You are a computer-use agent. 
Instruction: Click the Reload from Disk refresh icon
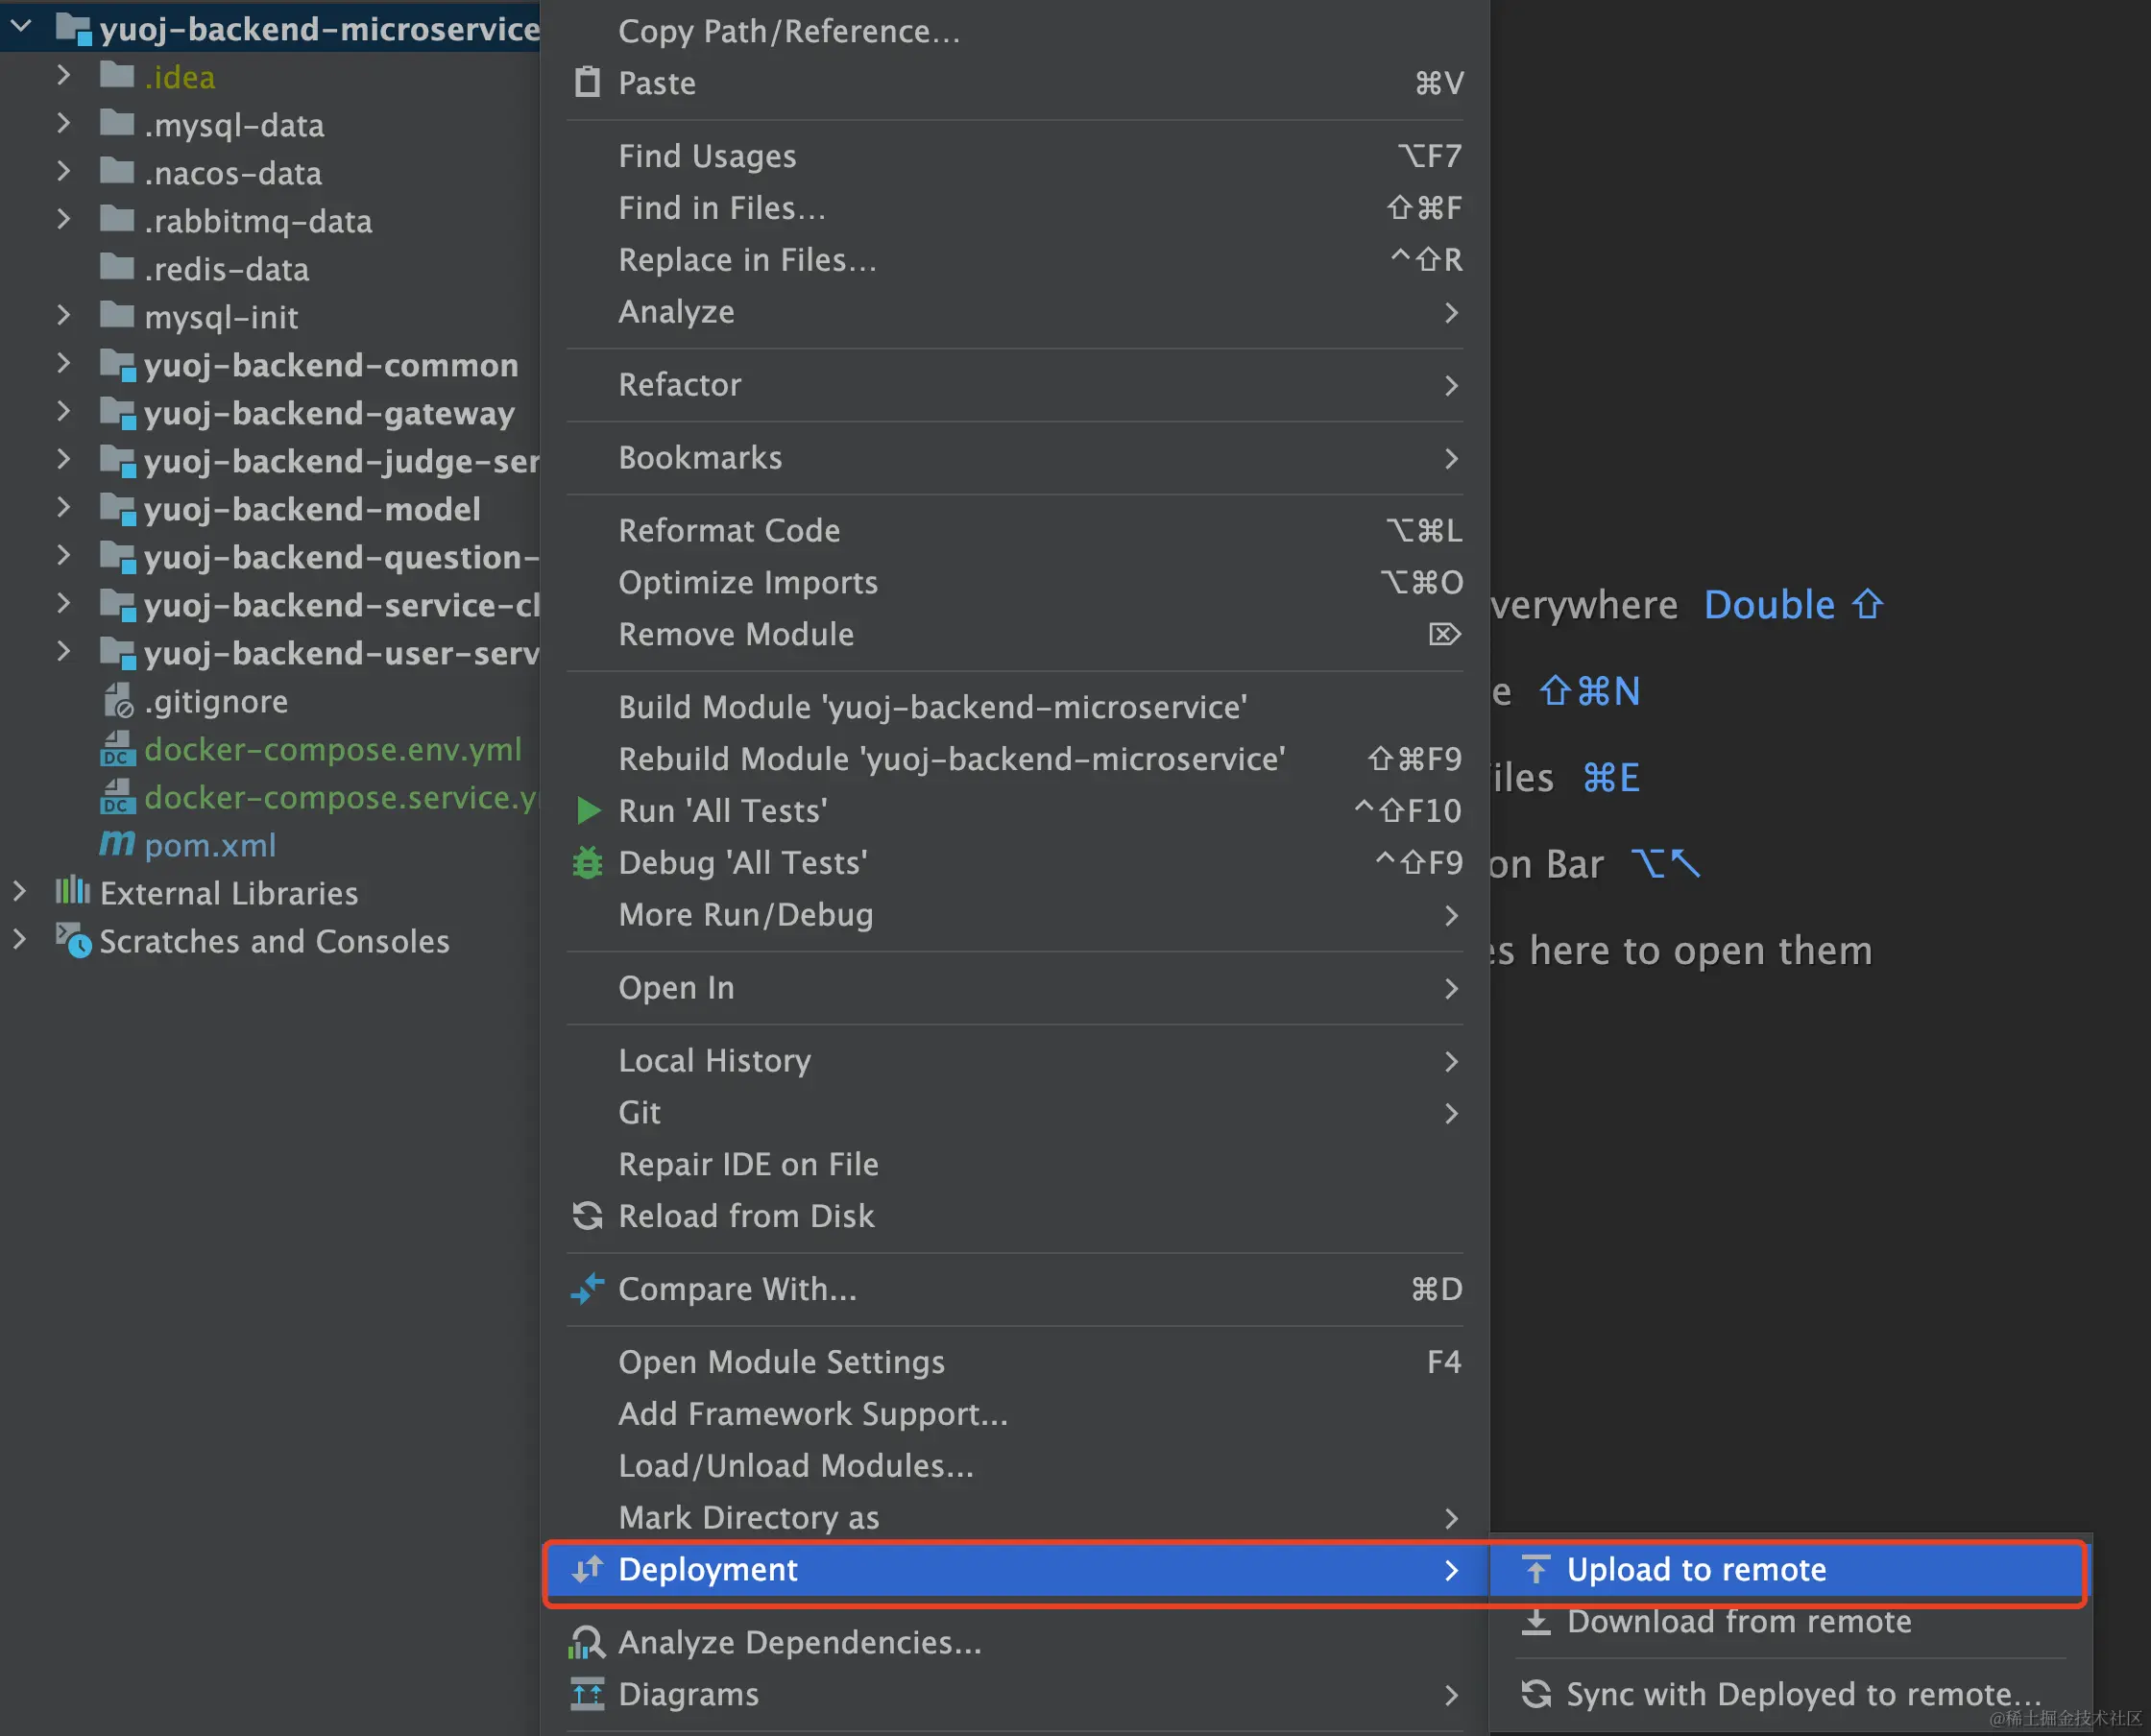tap(588, 1216)
